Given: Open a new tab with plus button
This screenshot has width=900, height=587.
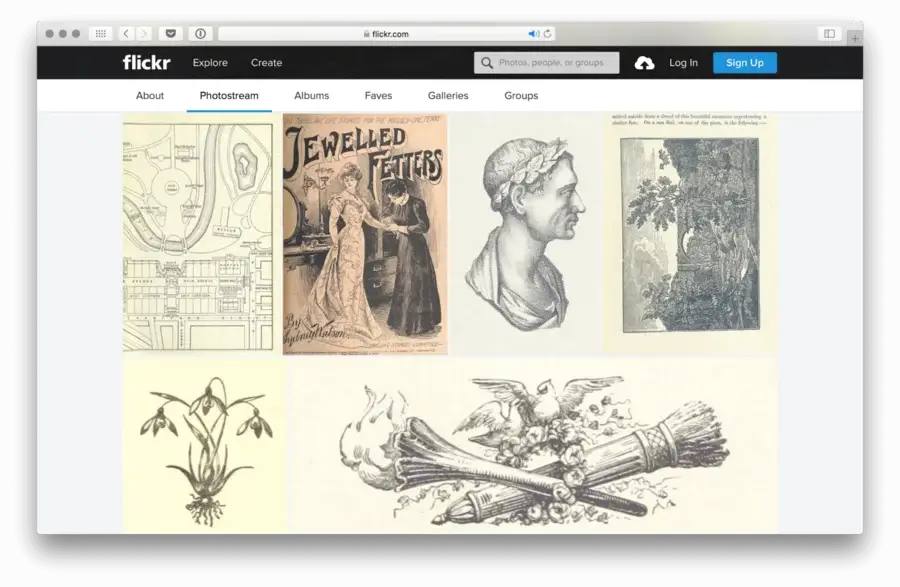Looking at the screenshot, I should [854, 38].
